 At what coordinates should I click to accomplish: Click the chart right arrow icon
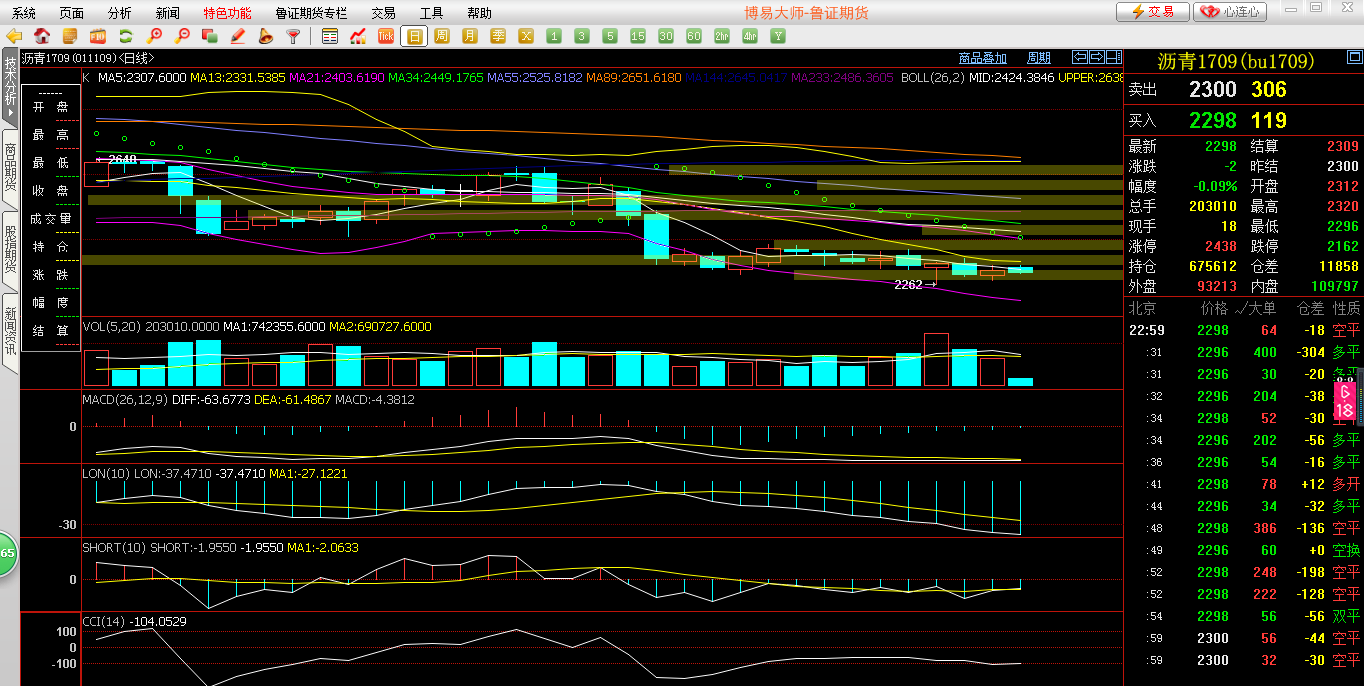tap(1097, 57)
